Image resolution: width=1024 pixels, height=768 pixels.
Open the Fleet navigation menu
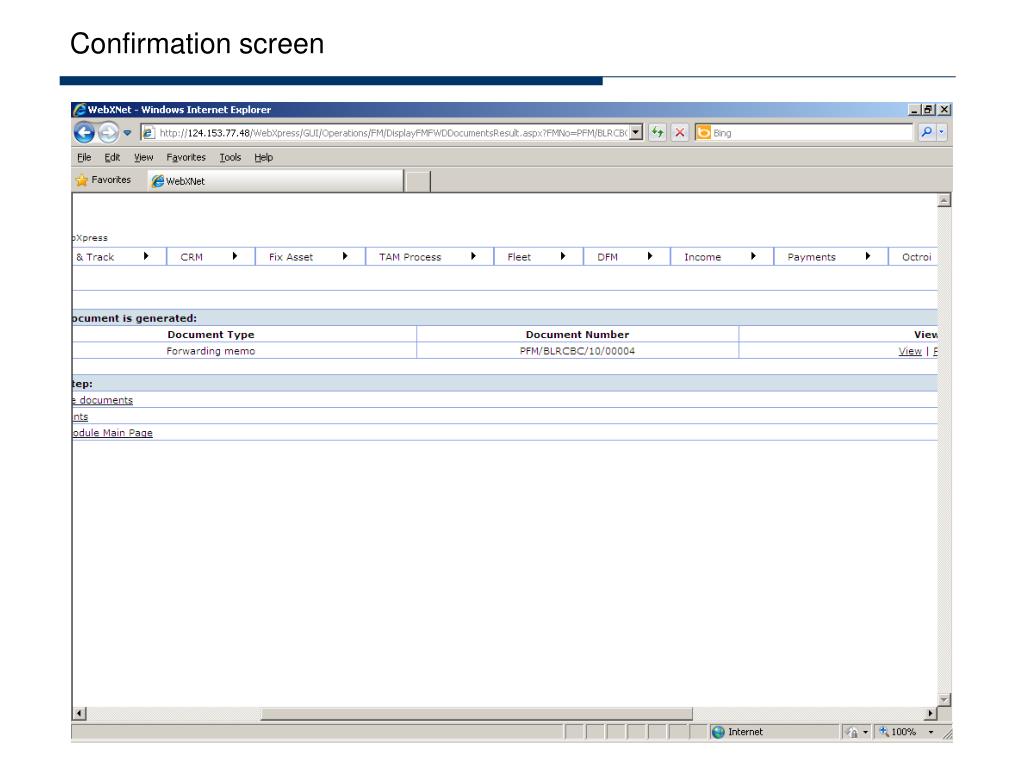pos(519,257)
